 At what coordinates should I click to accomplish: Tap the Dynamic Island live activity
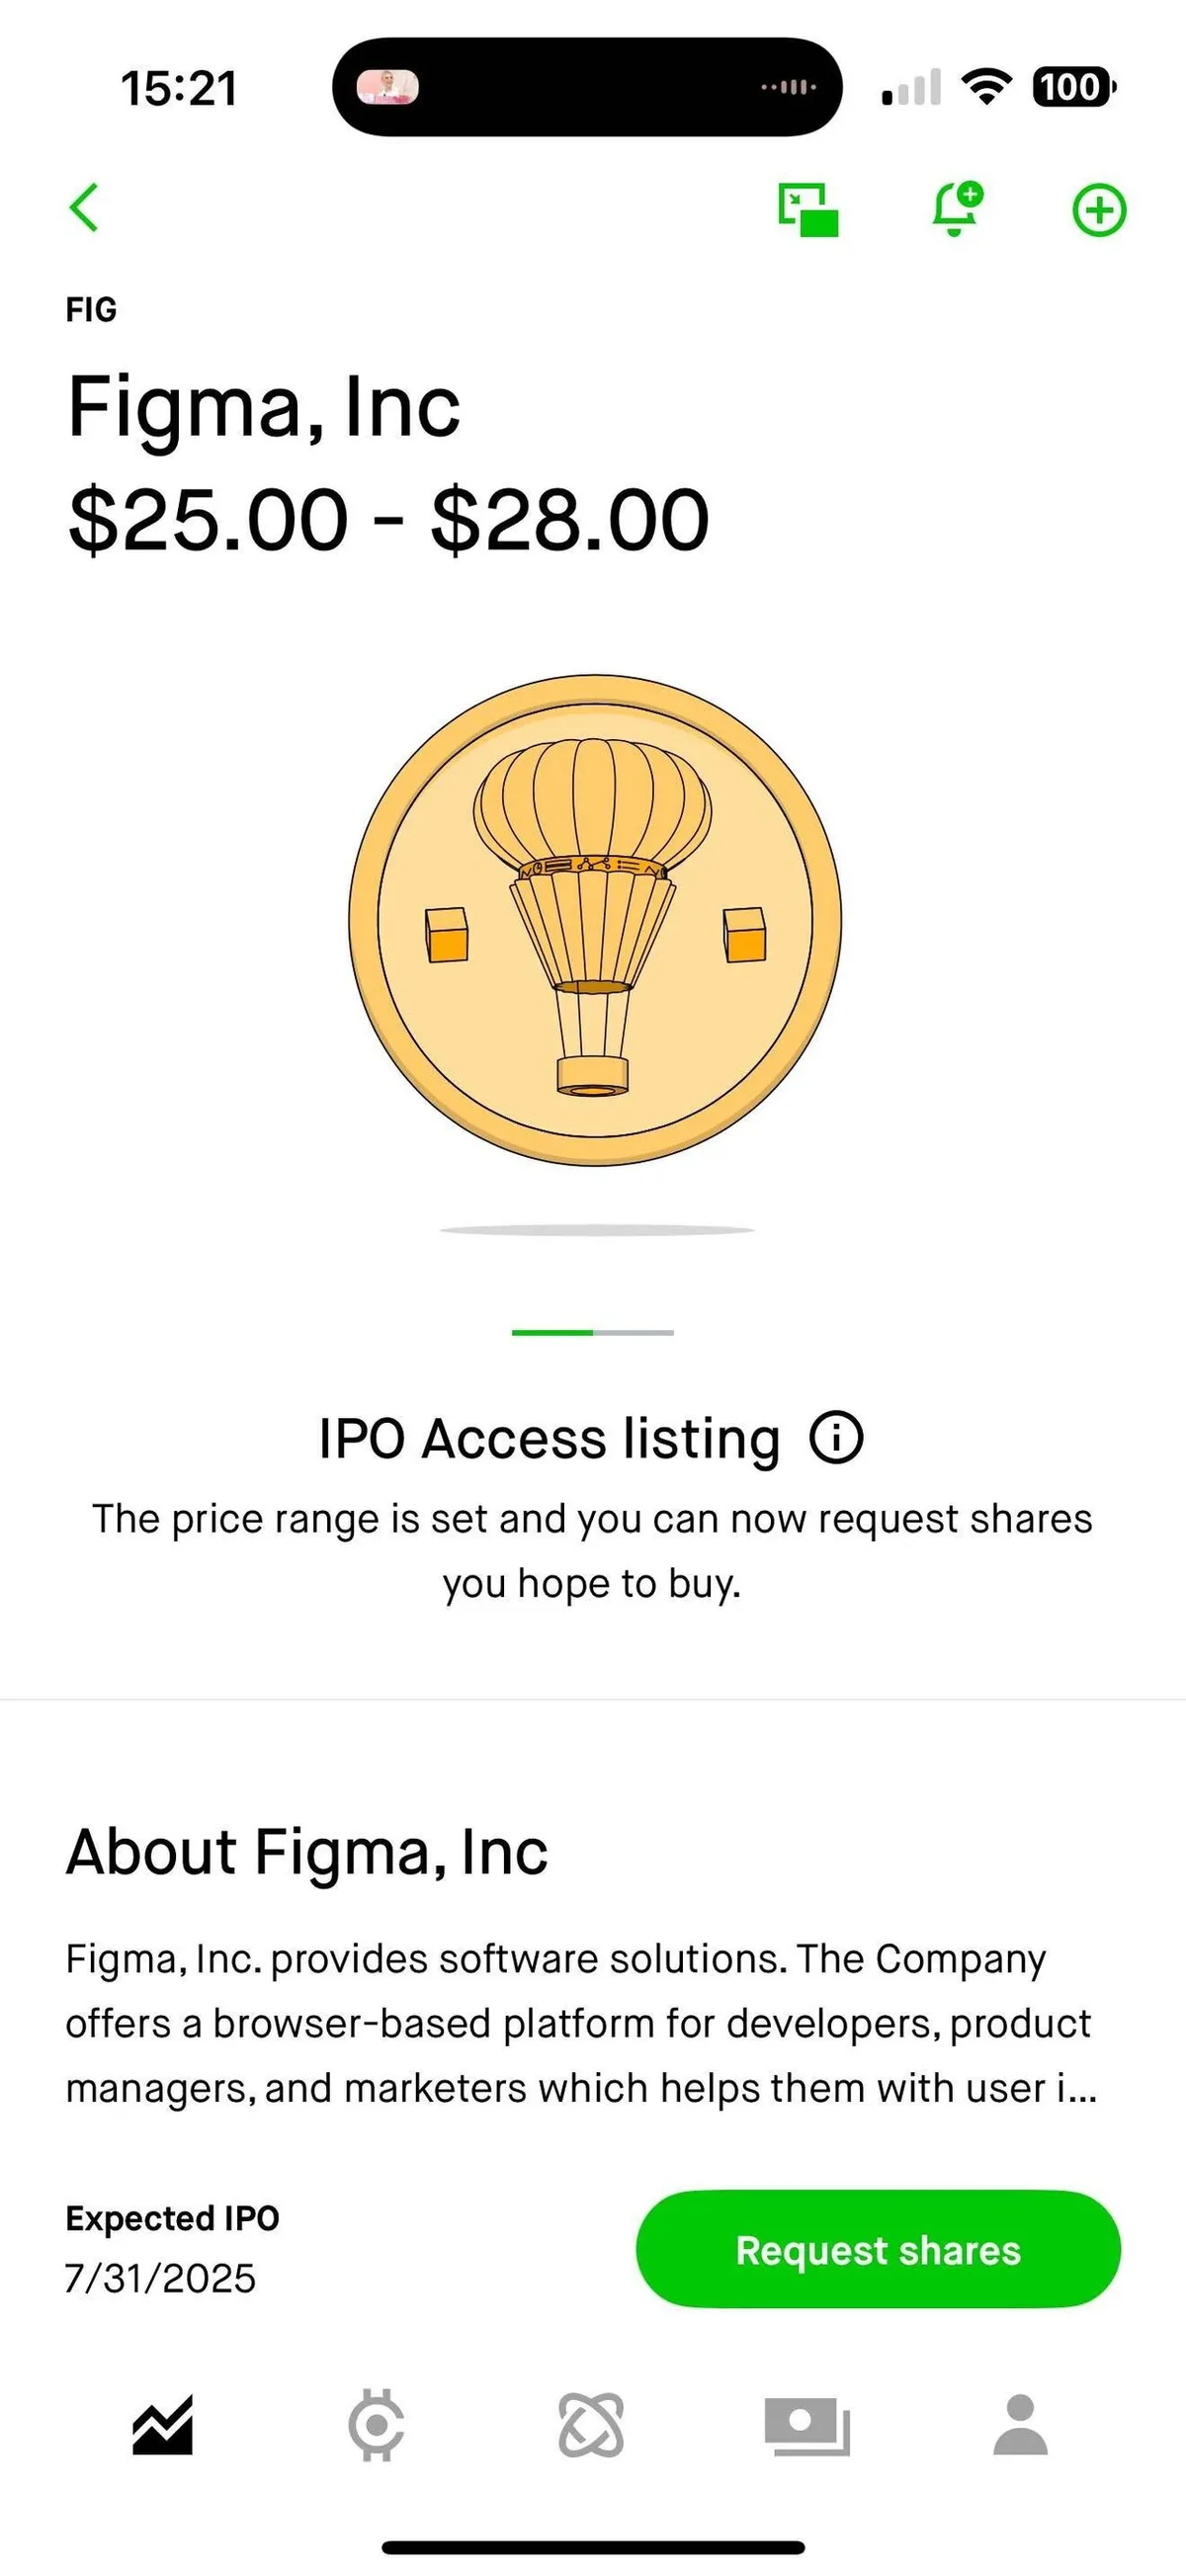[587, 87]
